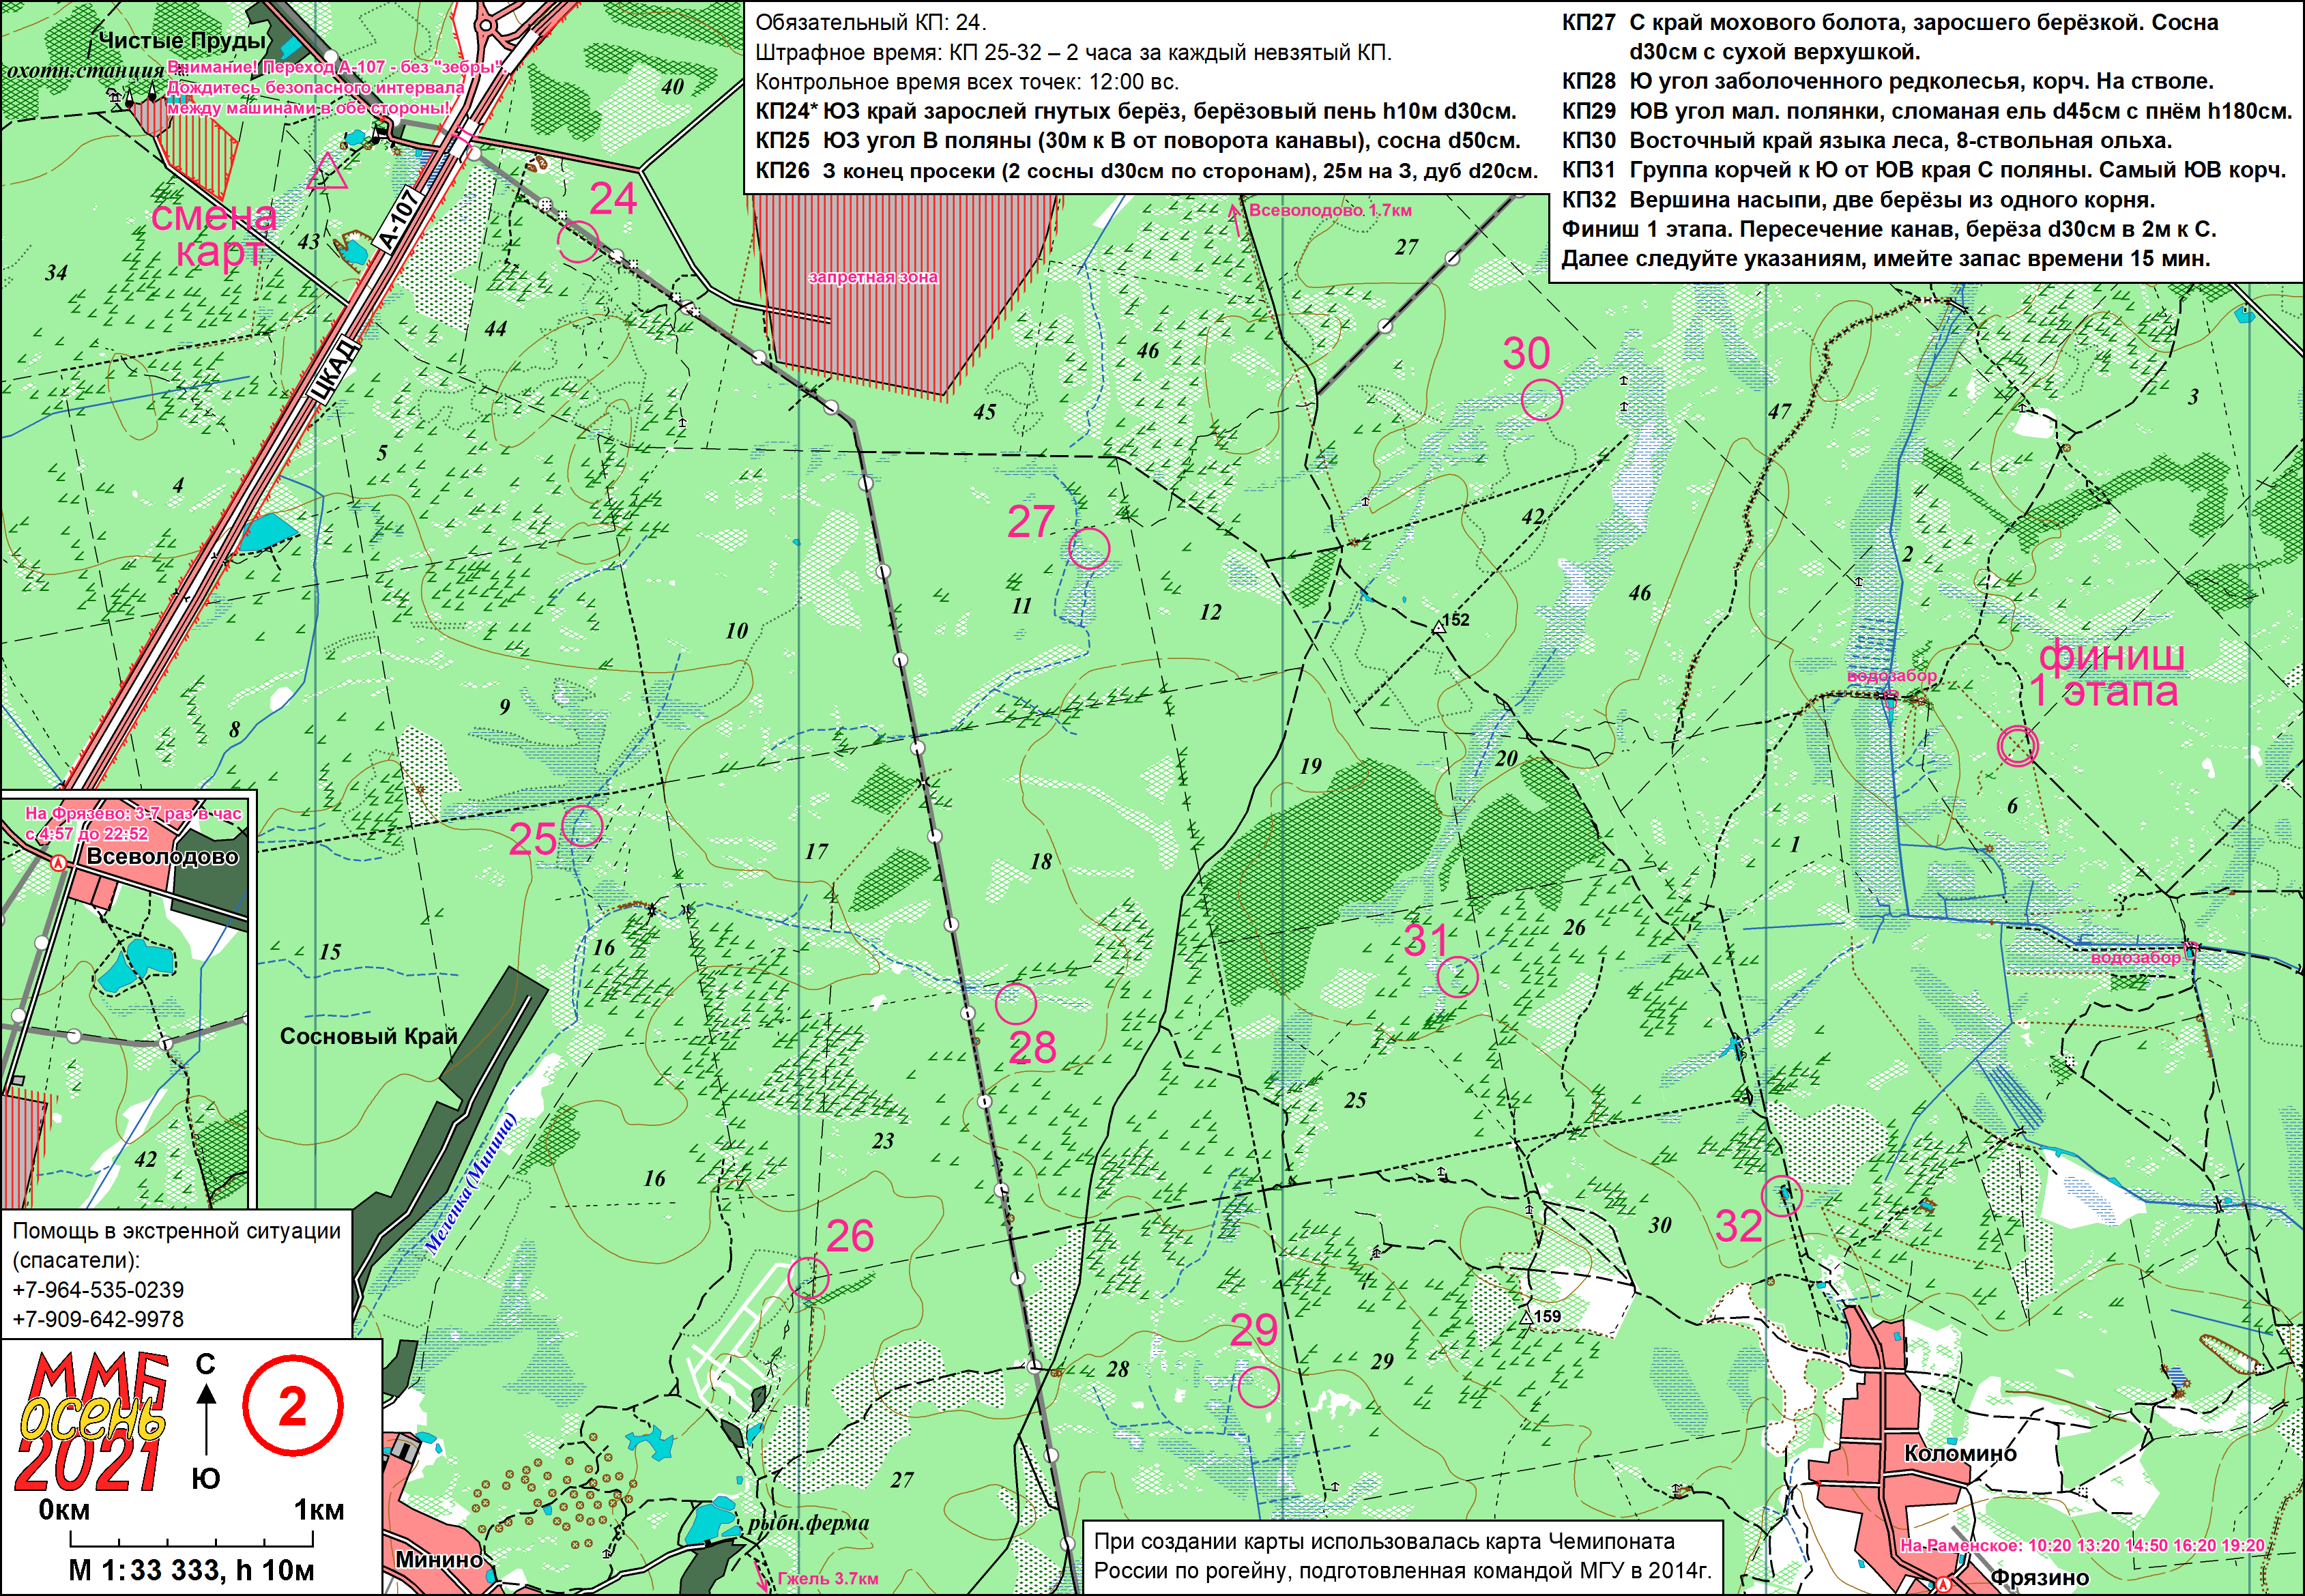Click the finish double-circle marker
This screenshot has width=2305, height=1596.
2017,746
